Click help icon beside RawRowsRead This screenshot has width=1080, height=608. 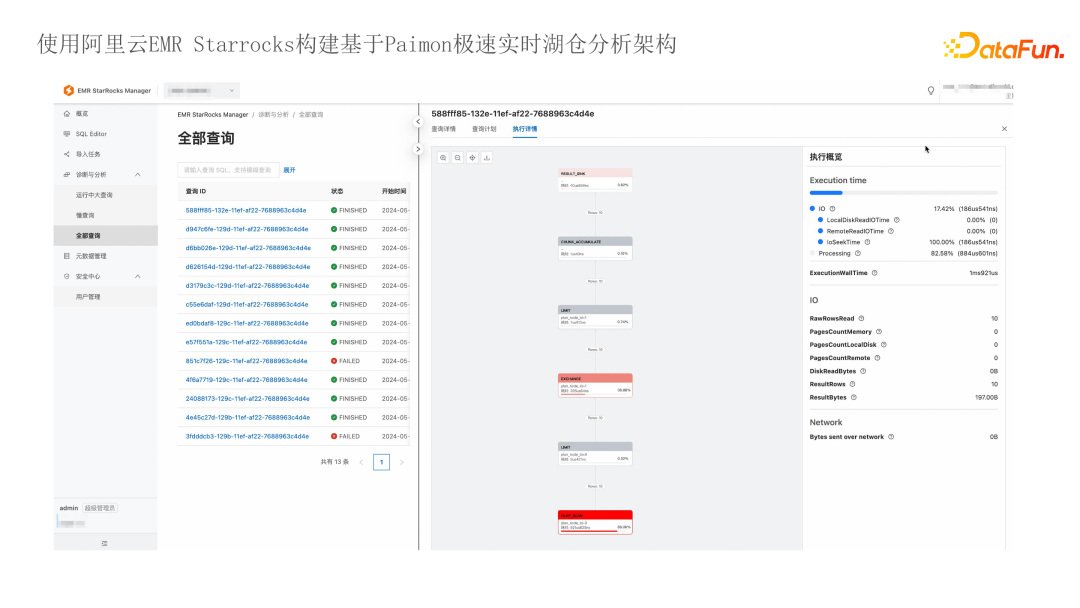pos(861,319)
